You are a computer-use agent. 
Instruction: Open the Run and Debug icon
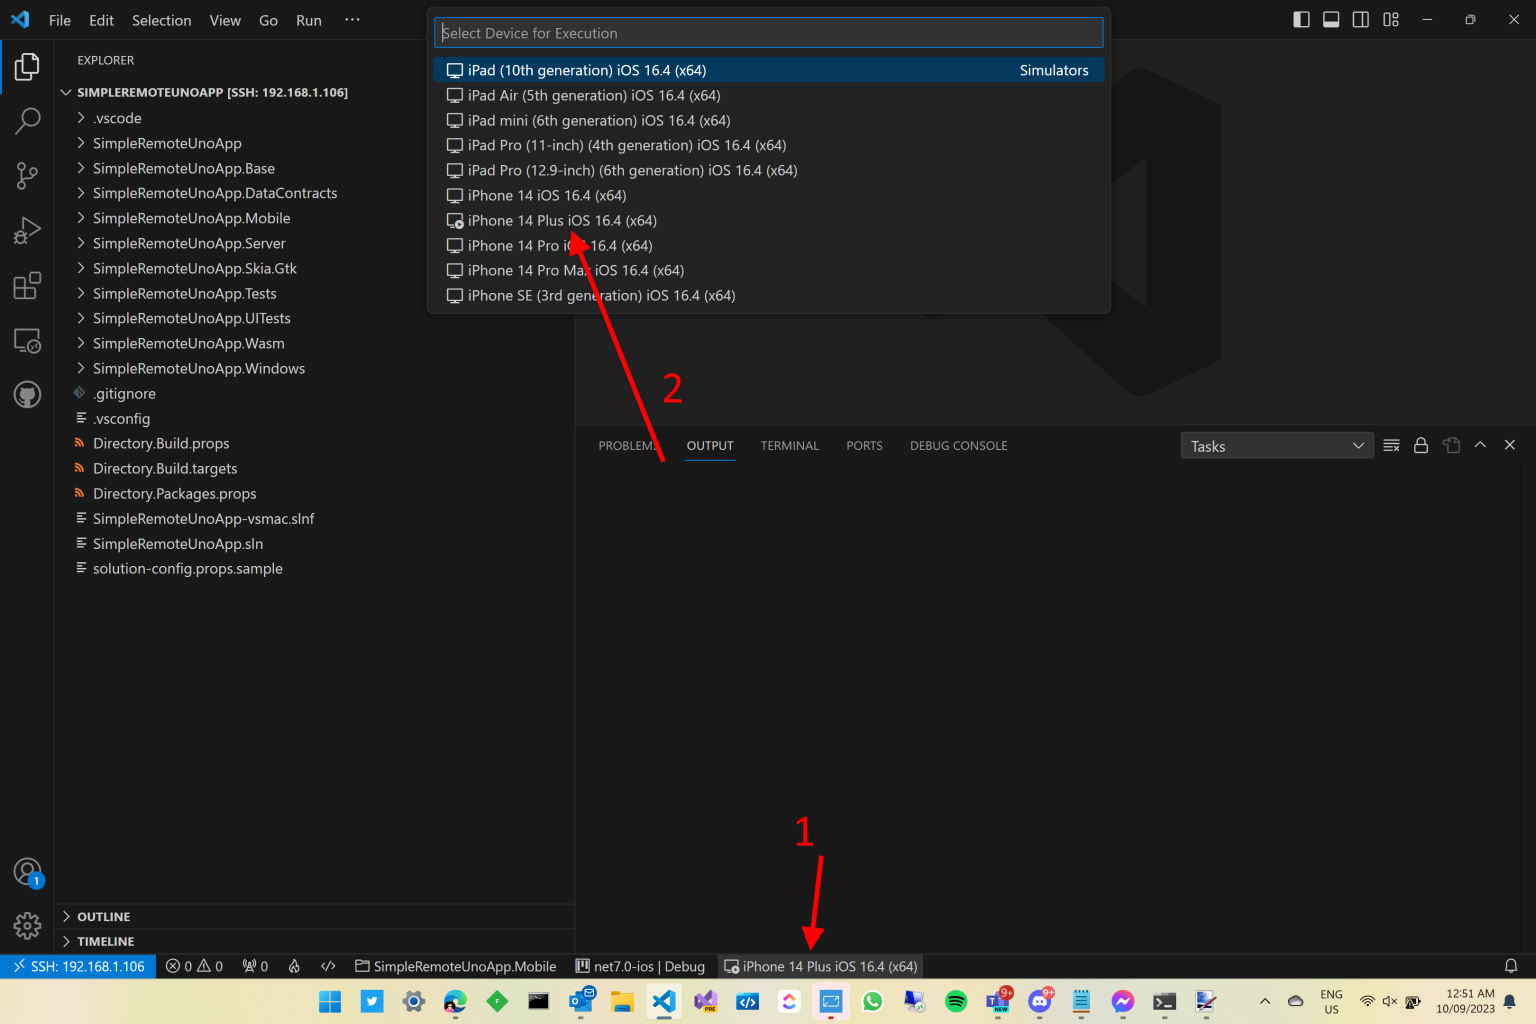[26, 230]
